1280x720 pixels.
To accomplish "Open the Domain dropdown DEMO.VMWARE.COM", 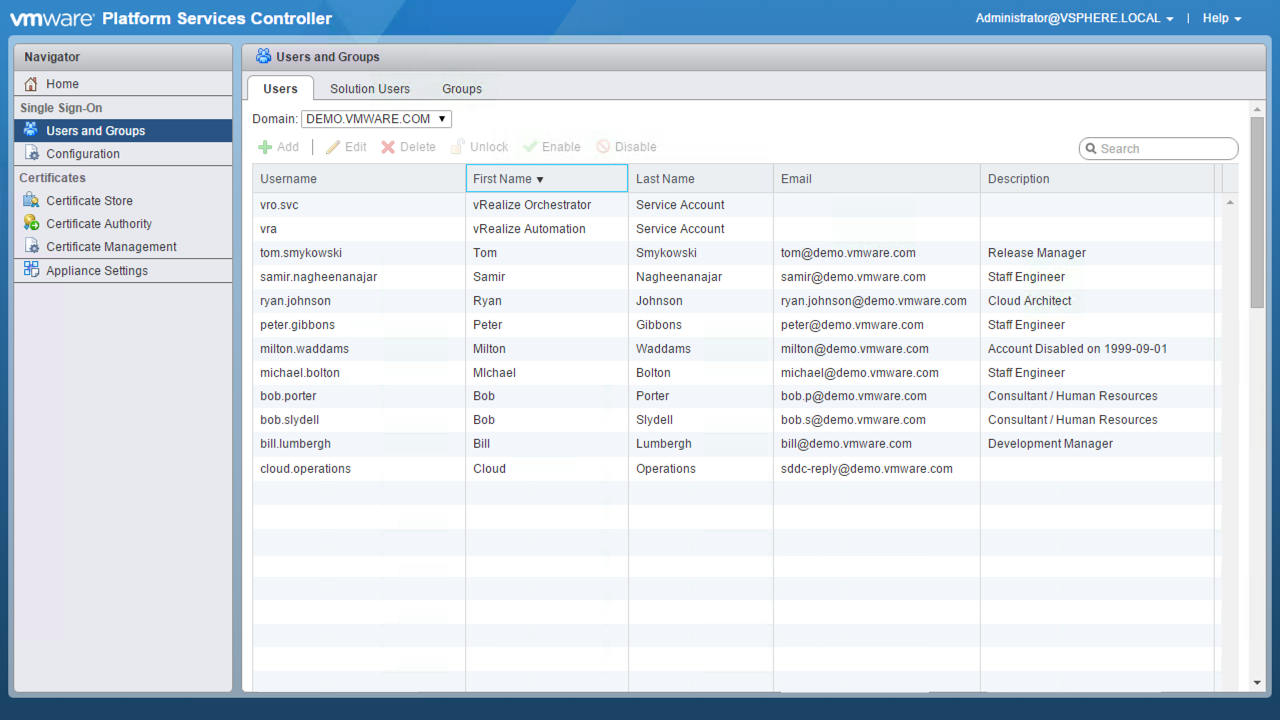I will [x=376, y=119].
